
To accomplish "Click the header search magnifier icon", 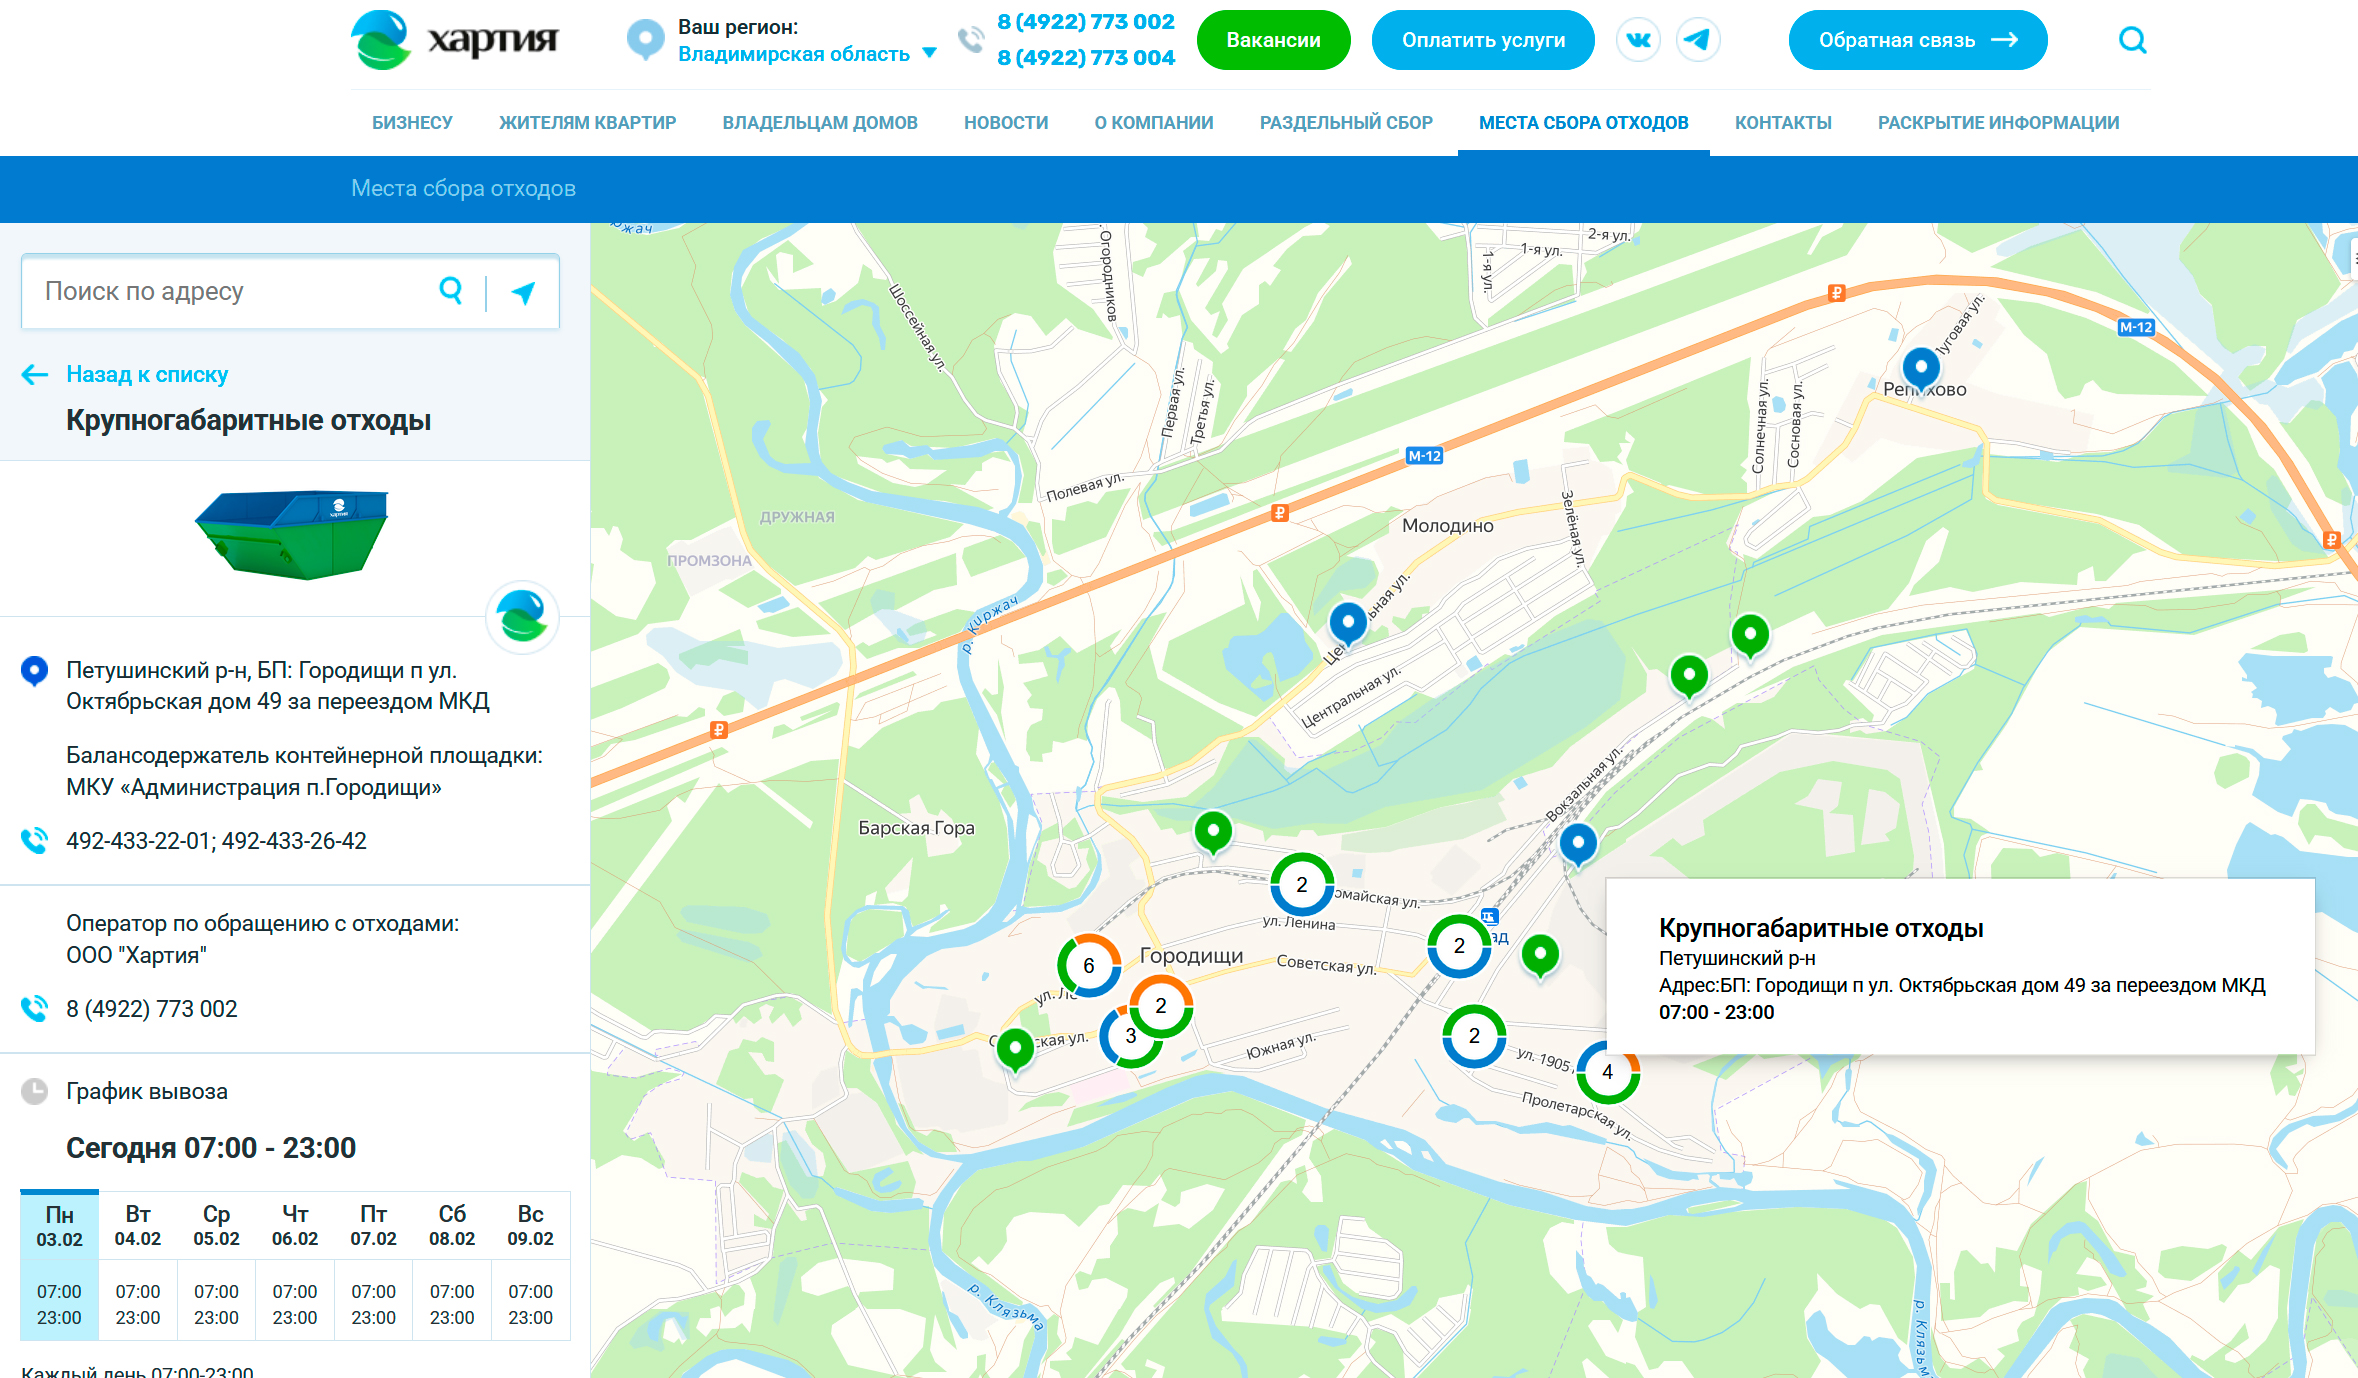I will pyautogui.click(x=2132, y=40).
